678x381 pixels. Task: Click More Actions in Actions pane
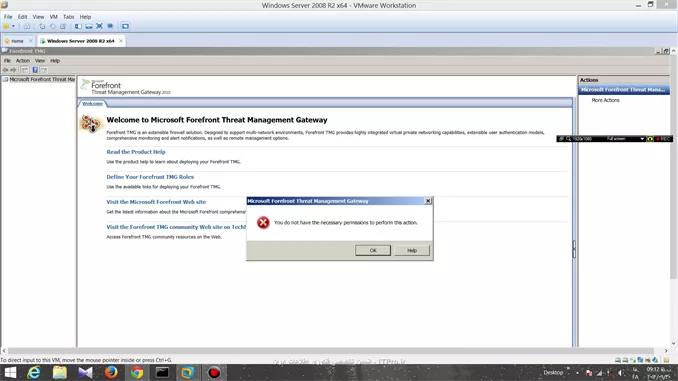coord(605,100)
